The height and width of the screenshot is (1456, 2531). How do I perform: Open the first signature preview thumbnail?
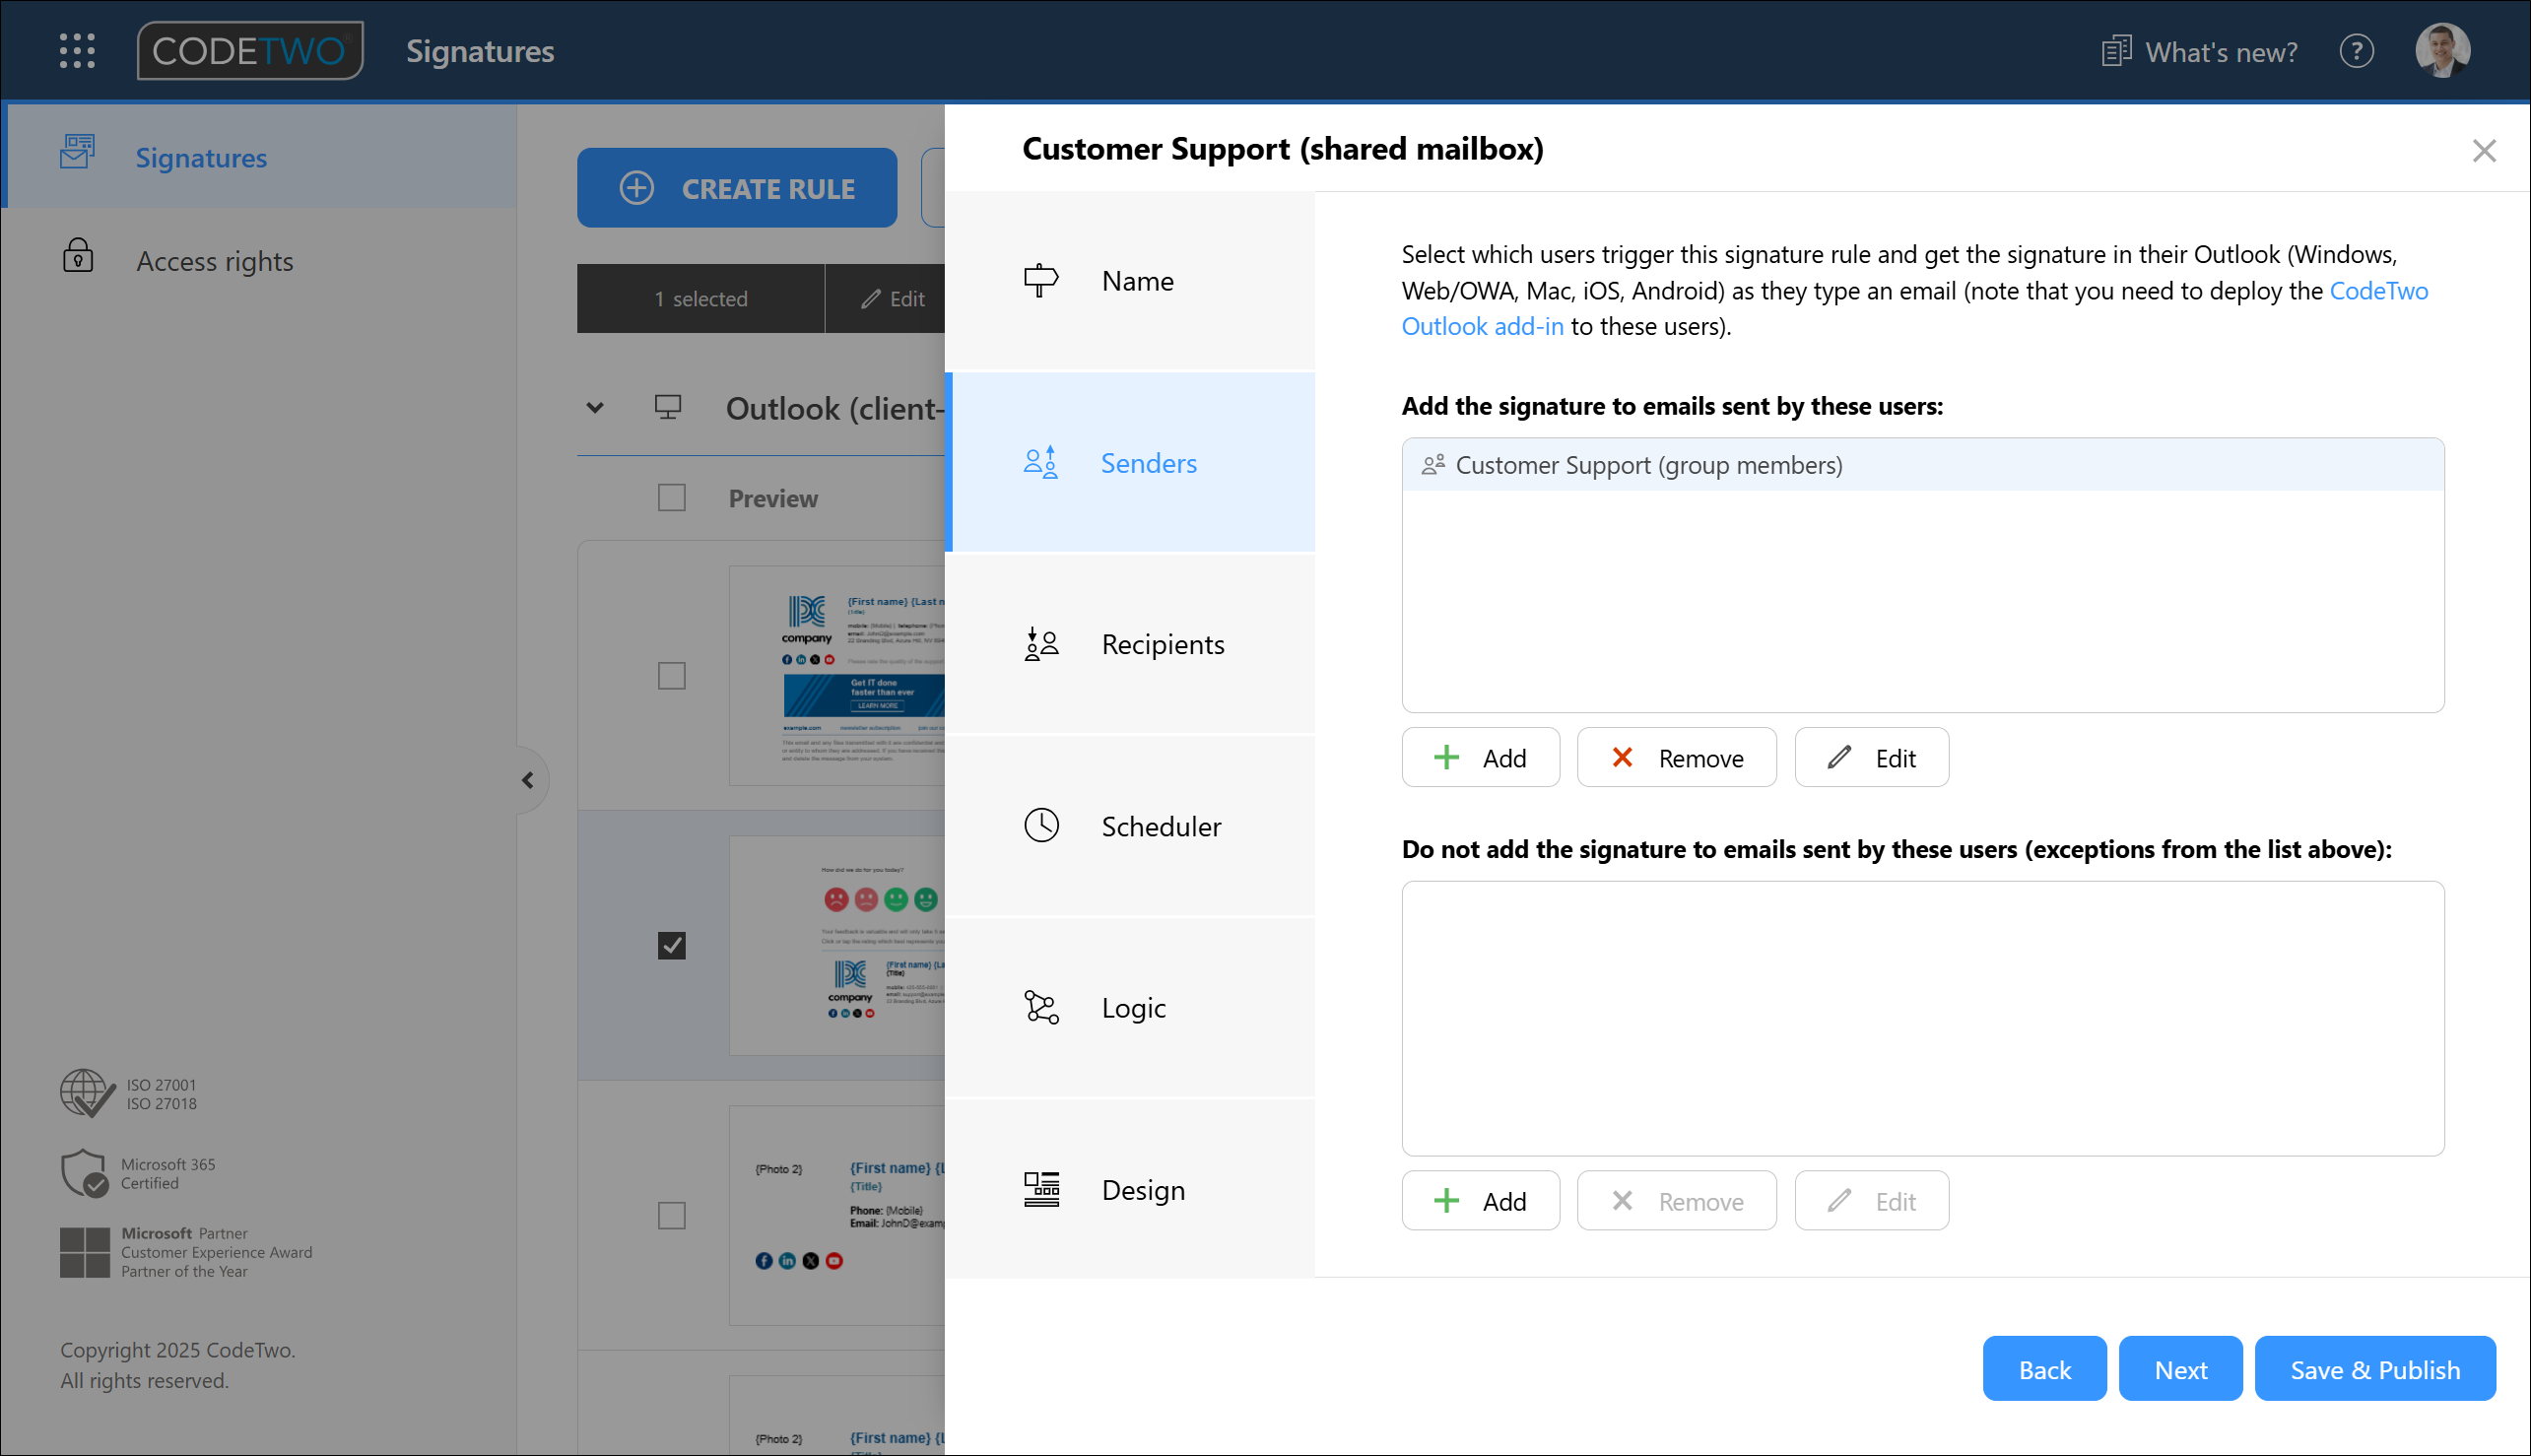pyautogui.click(x=837, y=676)
